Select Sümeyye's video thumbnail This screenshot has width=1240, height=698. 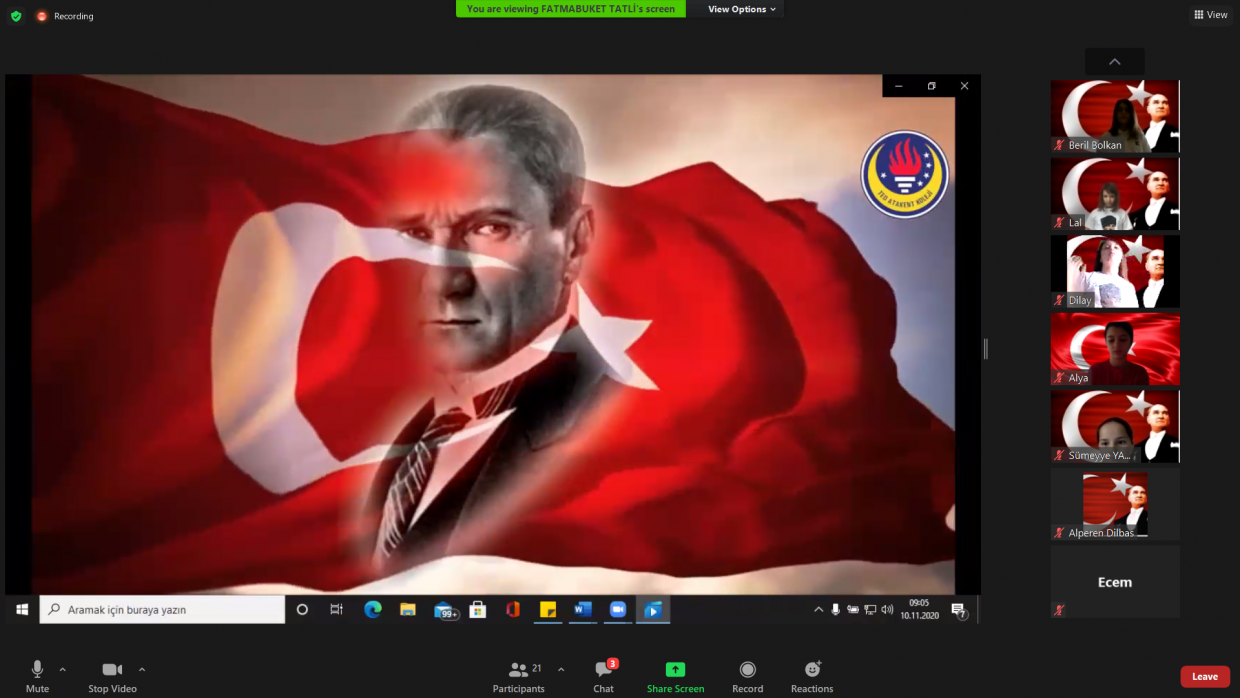click(1115, 426)
